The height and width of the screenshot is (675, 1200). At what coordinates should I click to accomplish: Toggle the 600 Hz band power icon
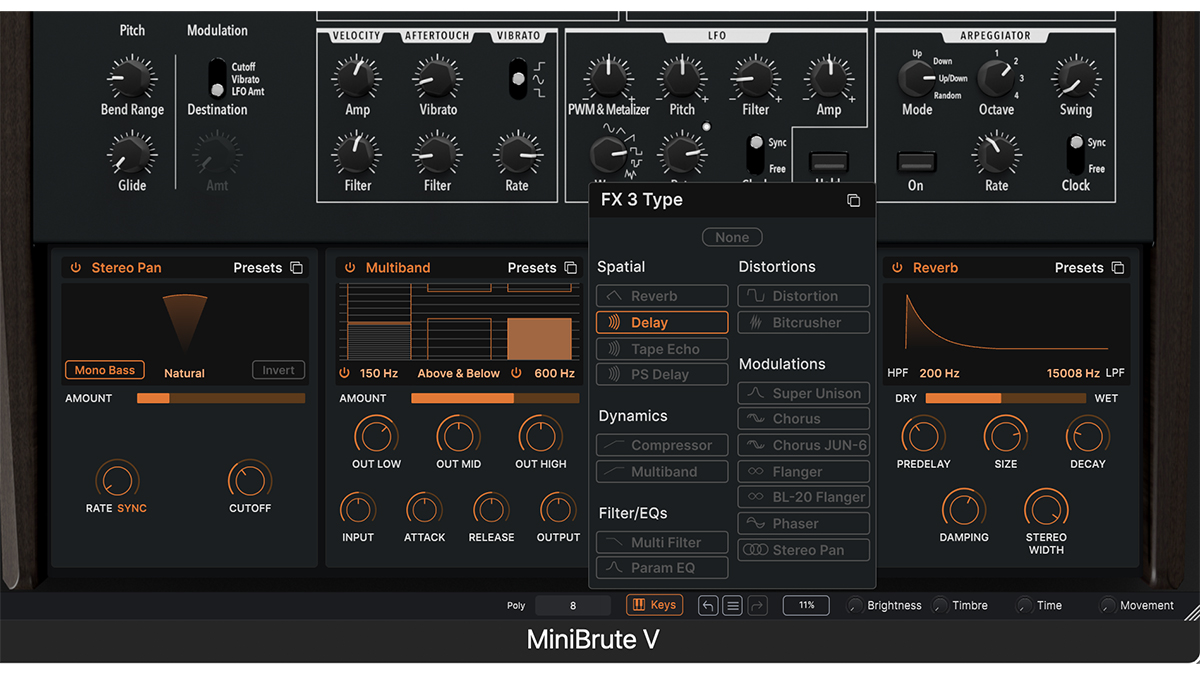tap(517, 373)
